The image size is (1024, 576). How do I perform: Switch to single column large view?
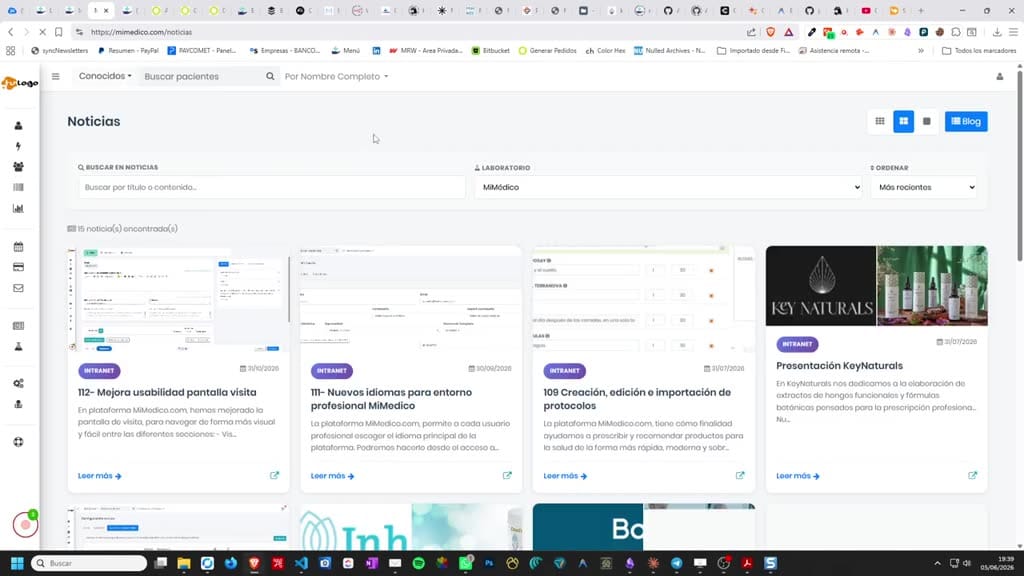(926, 121)
